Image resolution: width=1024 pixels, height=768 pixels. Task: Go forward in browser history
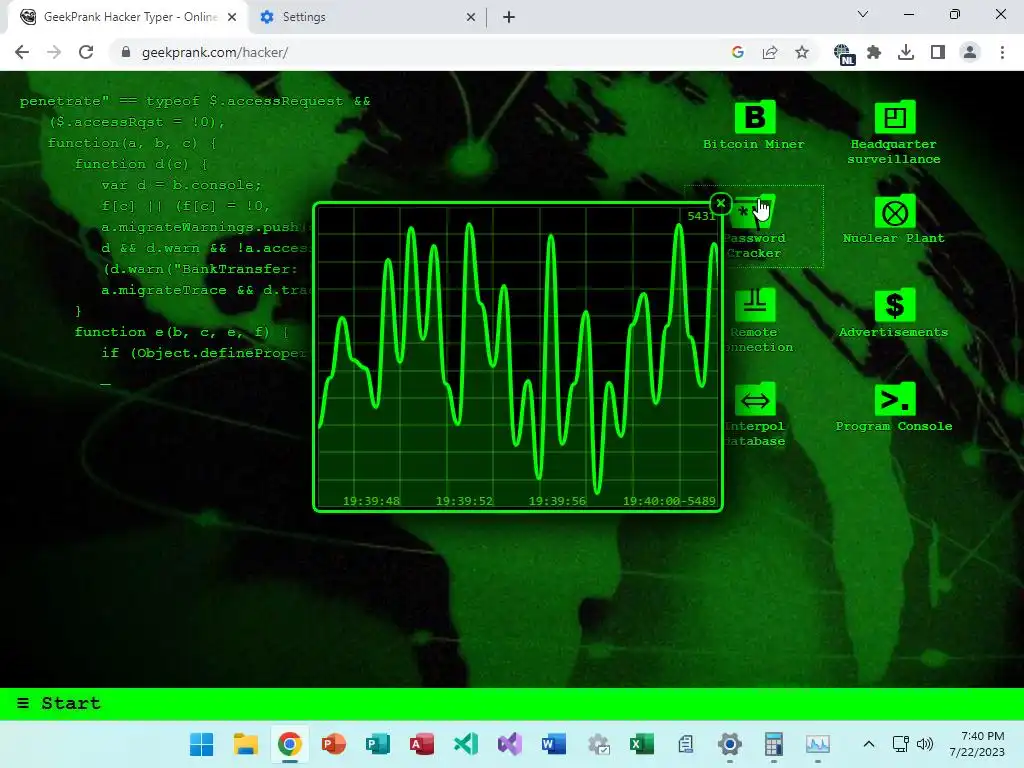click(54, 52)
